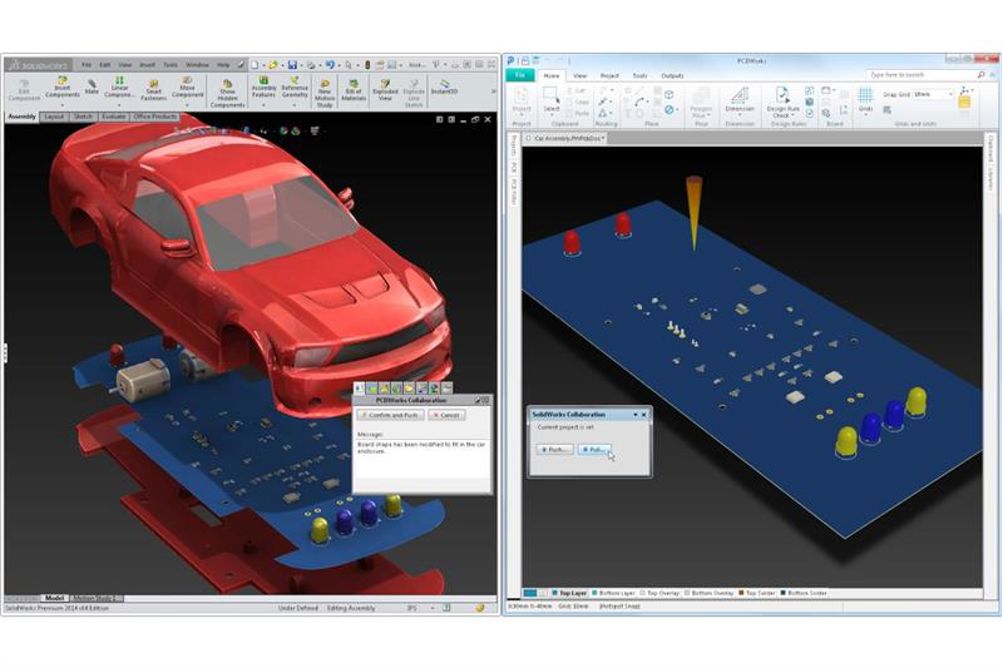The width and height of the screenshot is (1002, 668).
Task: Click the PCBWorks save quick-access icon
Action: tap(525, 61)
